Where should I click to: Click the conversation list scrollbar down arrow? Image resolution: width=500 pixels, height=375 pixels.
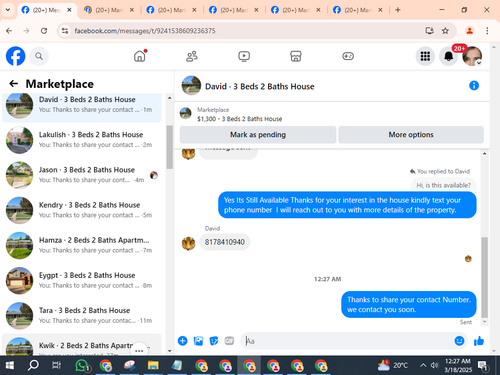[x=169, y=350]
